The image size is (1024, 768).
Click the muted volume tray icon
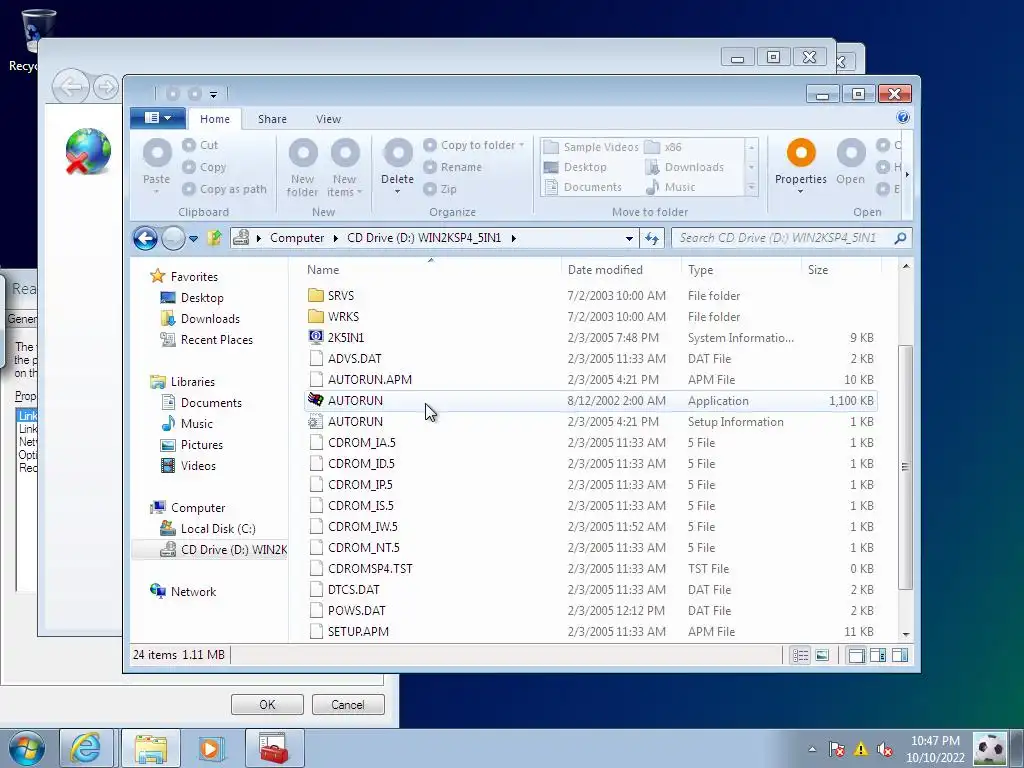pyautogui.click(x=885, y=749)
